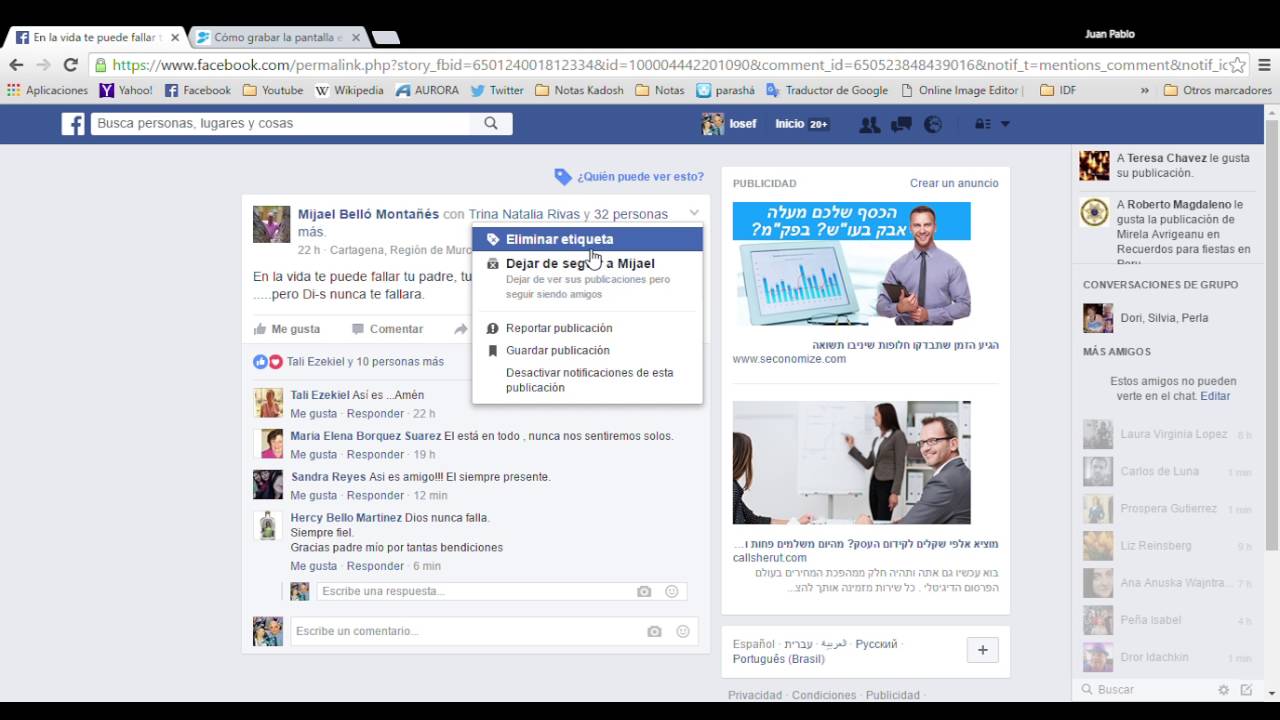Open Aplicaciones apps shortcut
Screen dimensions: 1280x720
click(x=47, y=90)
